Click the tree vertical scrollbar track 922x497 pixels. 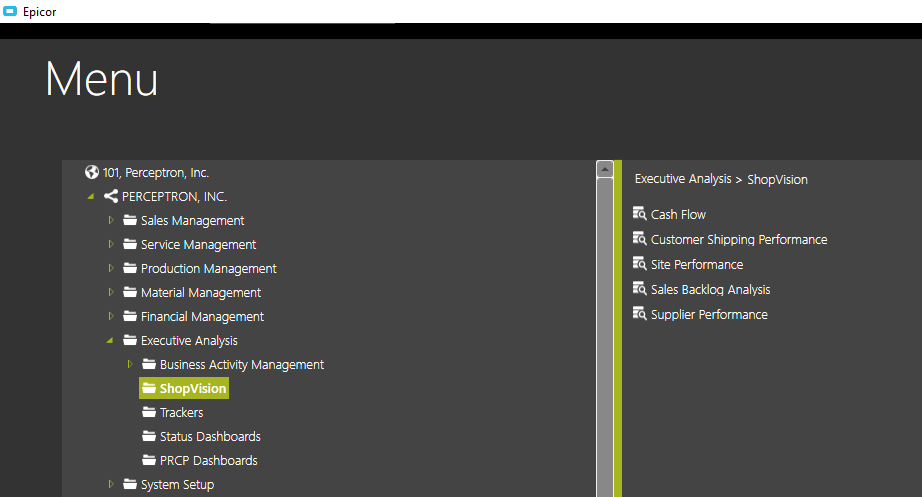click(604, 338)
